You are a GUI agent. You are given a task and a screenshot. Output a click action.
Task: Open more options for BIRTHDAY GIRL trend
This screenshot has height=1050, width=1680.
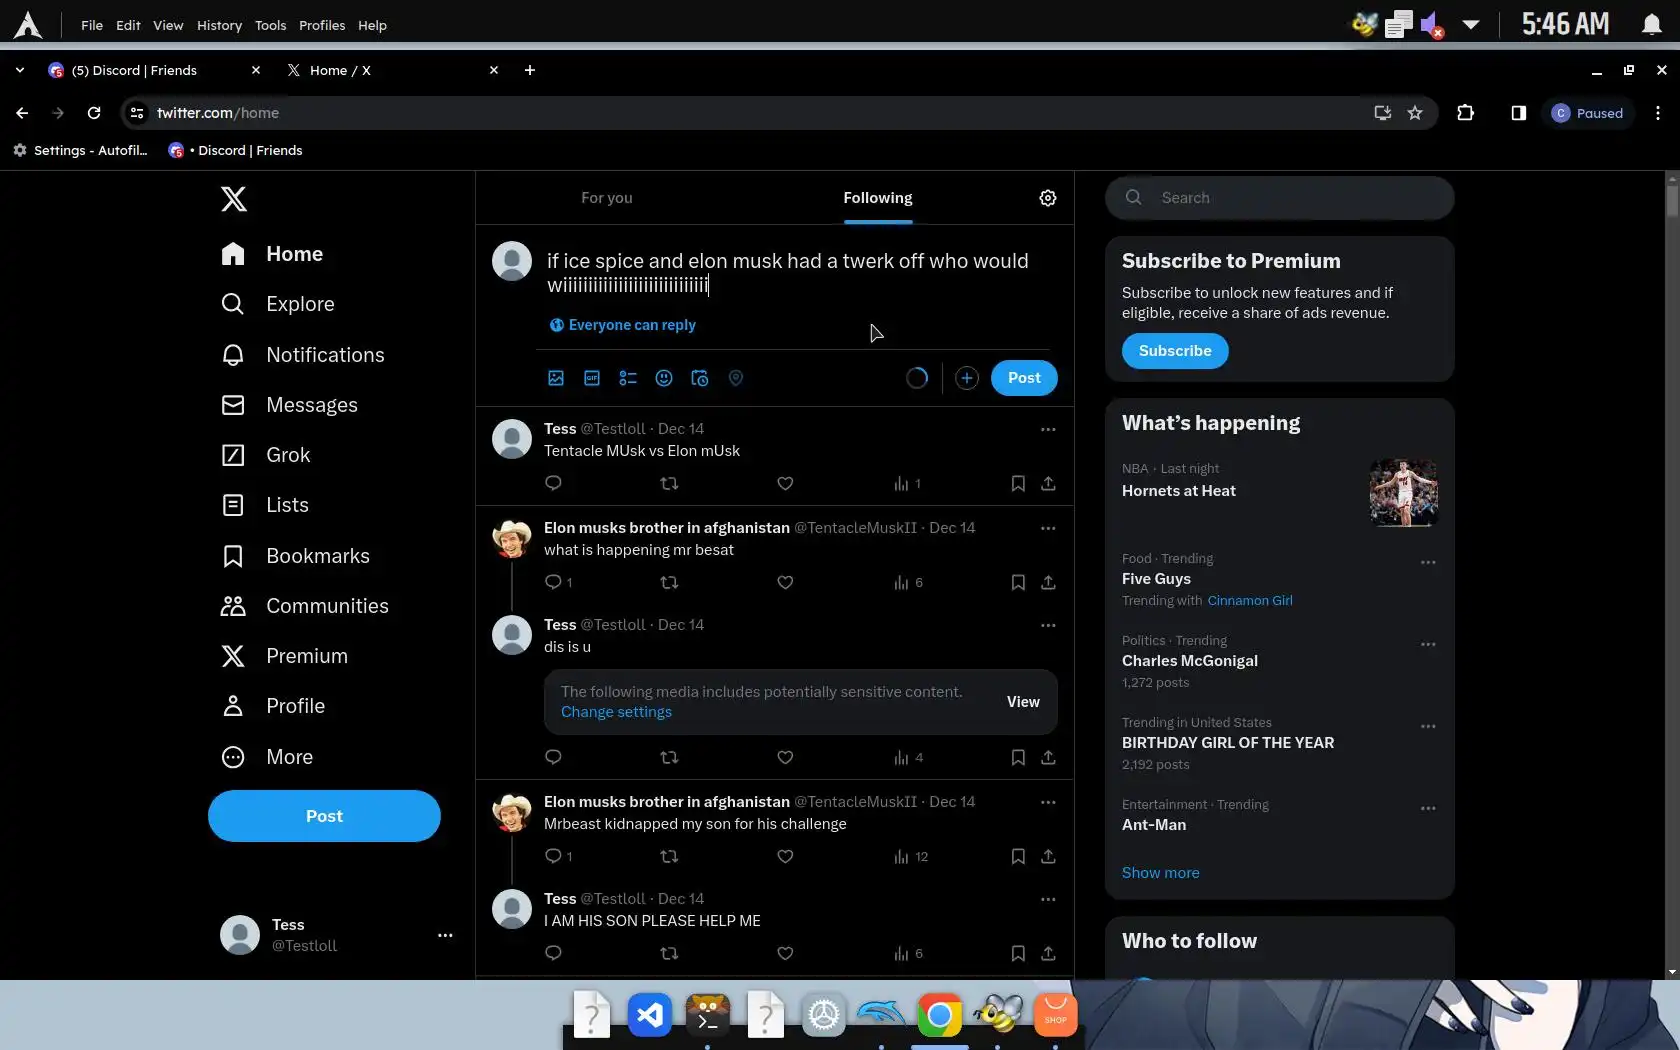click(x=1428, y=726)
